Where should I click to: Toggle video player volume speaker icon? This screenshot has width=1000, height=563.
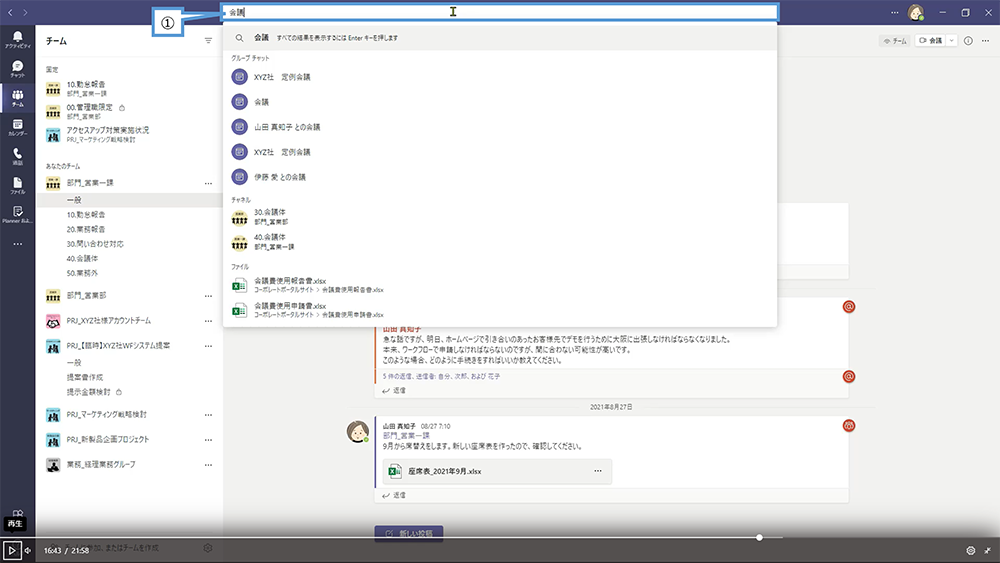pos(27,550)
